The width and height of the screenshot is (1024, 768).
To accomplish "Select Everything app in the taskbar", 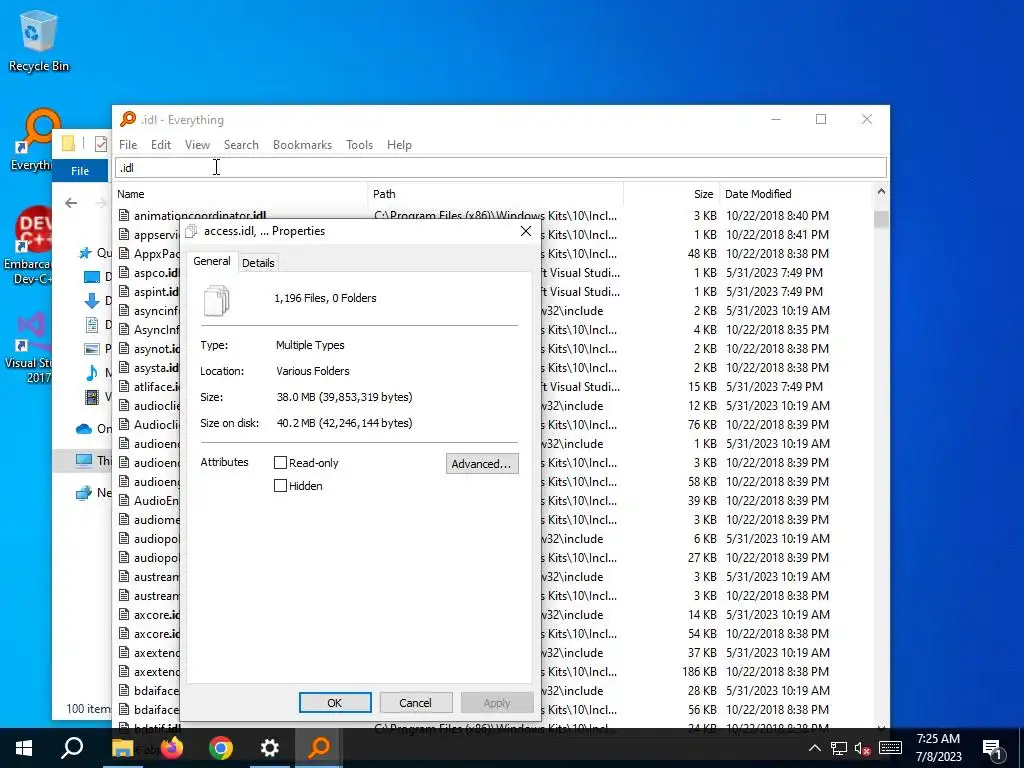I will pos(319,748).
